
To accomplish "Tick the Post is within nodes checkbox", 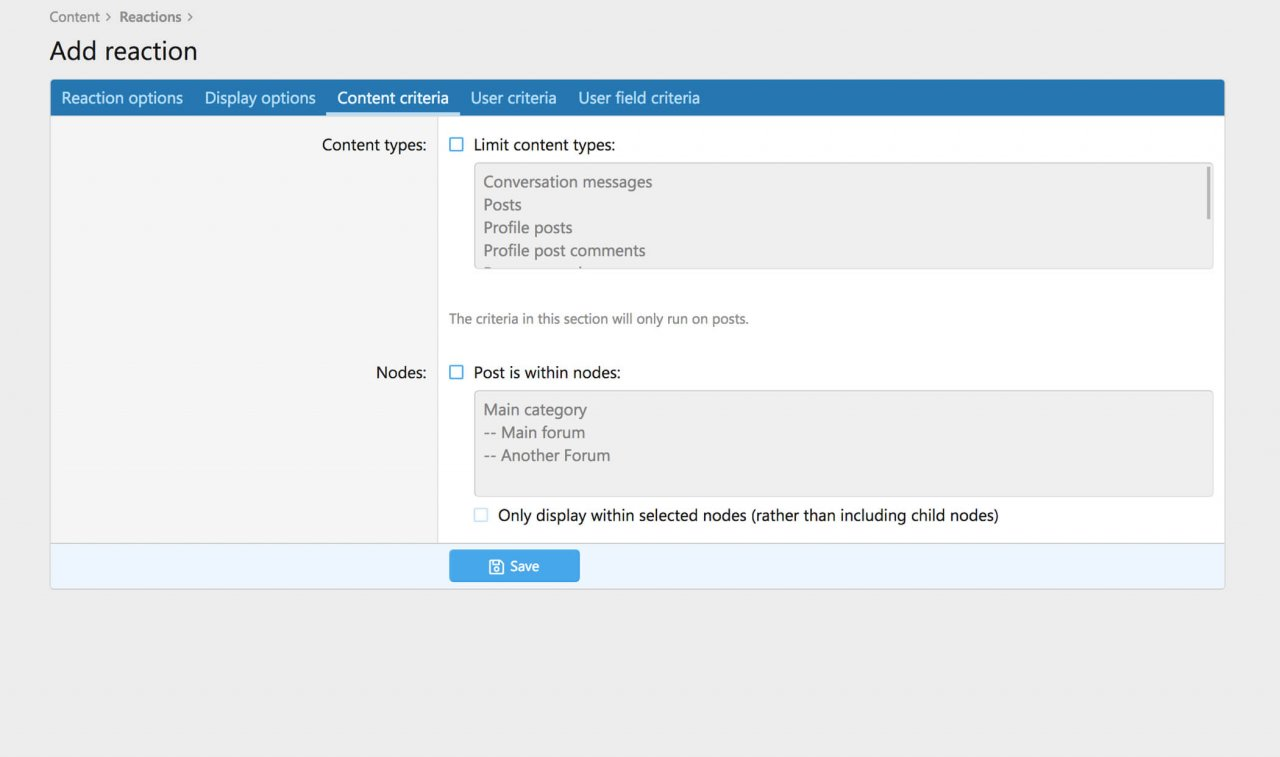I will (x=457, y=372).
